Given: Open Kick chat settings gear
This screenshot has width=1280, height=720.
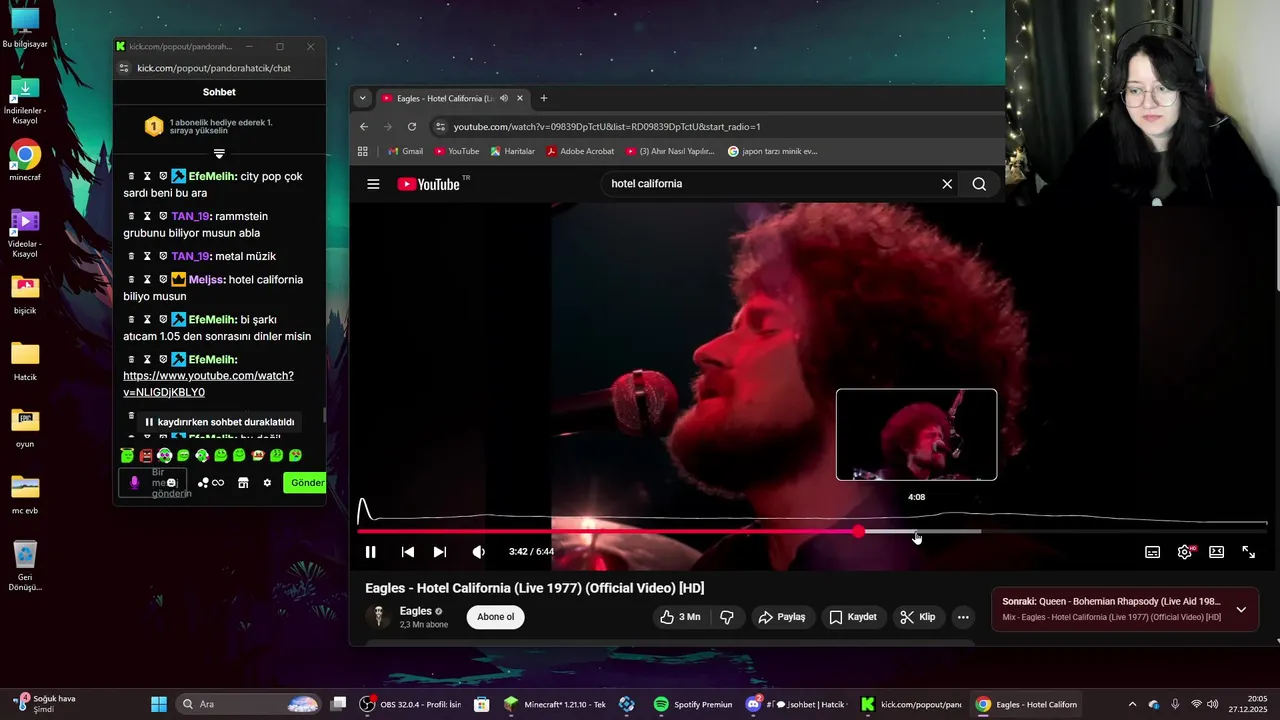Looking at the screenshot, I should (267, 483).
